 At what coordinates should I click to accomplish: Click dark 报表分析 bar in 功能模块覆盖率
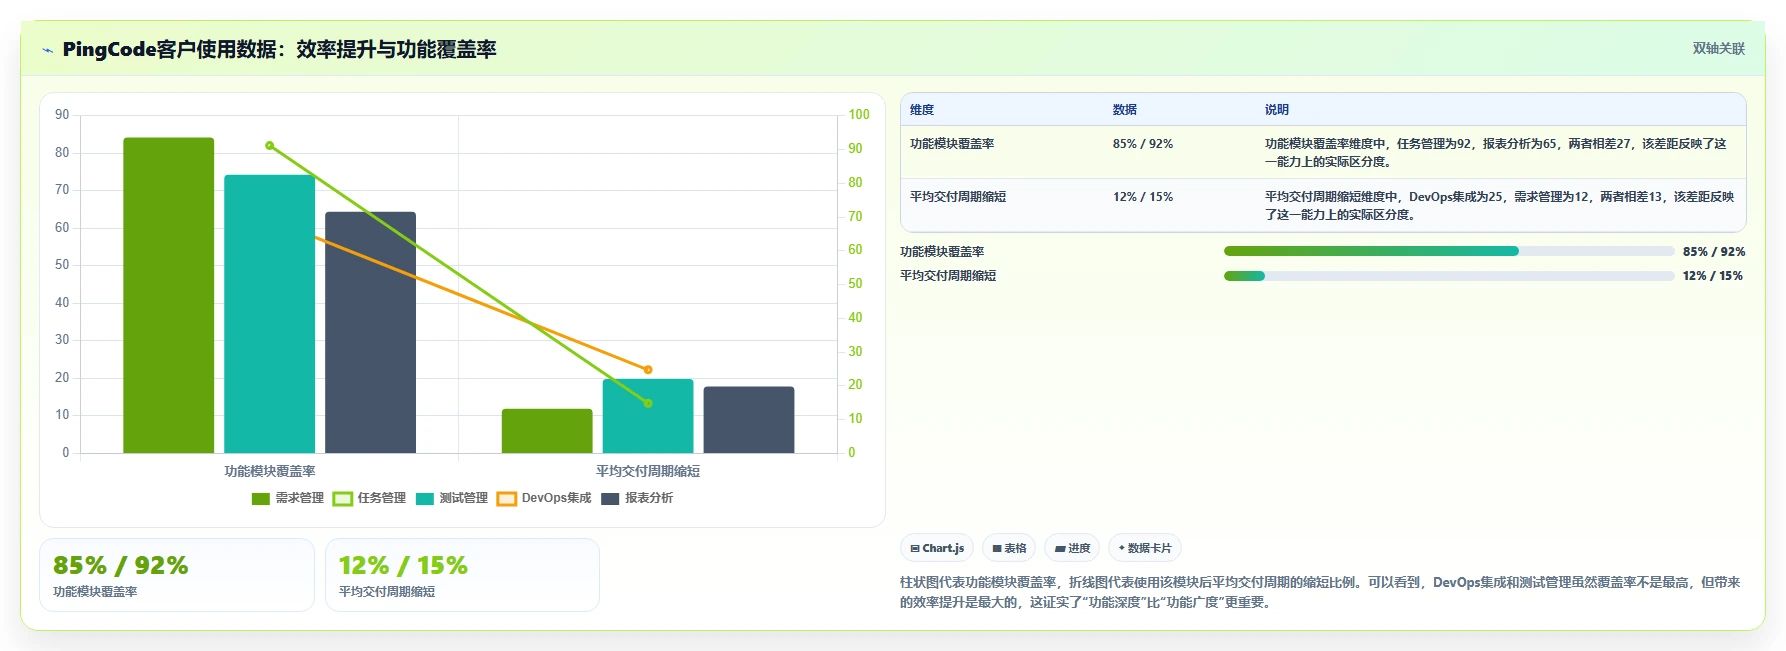370,332
